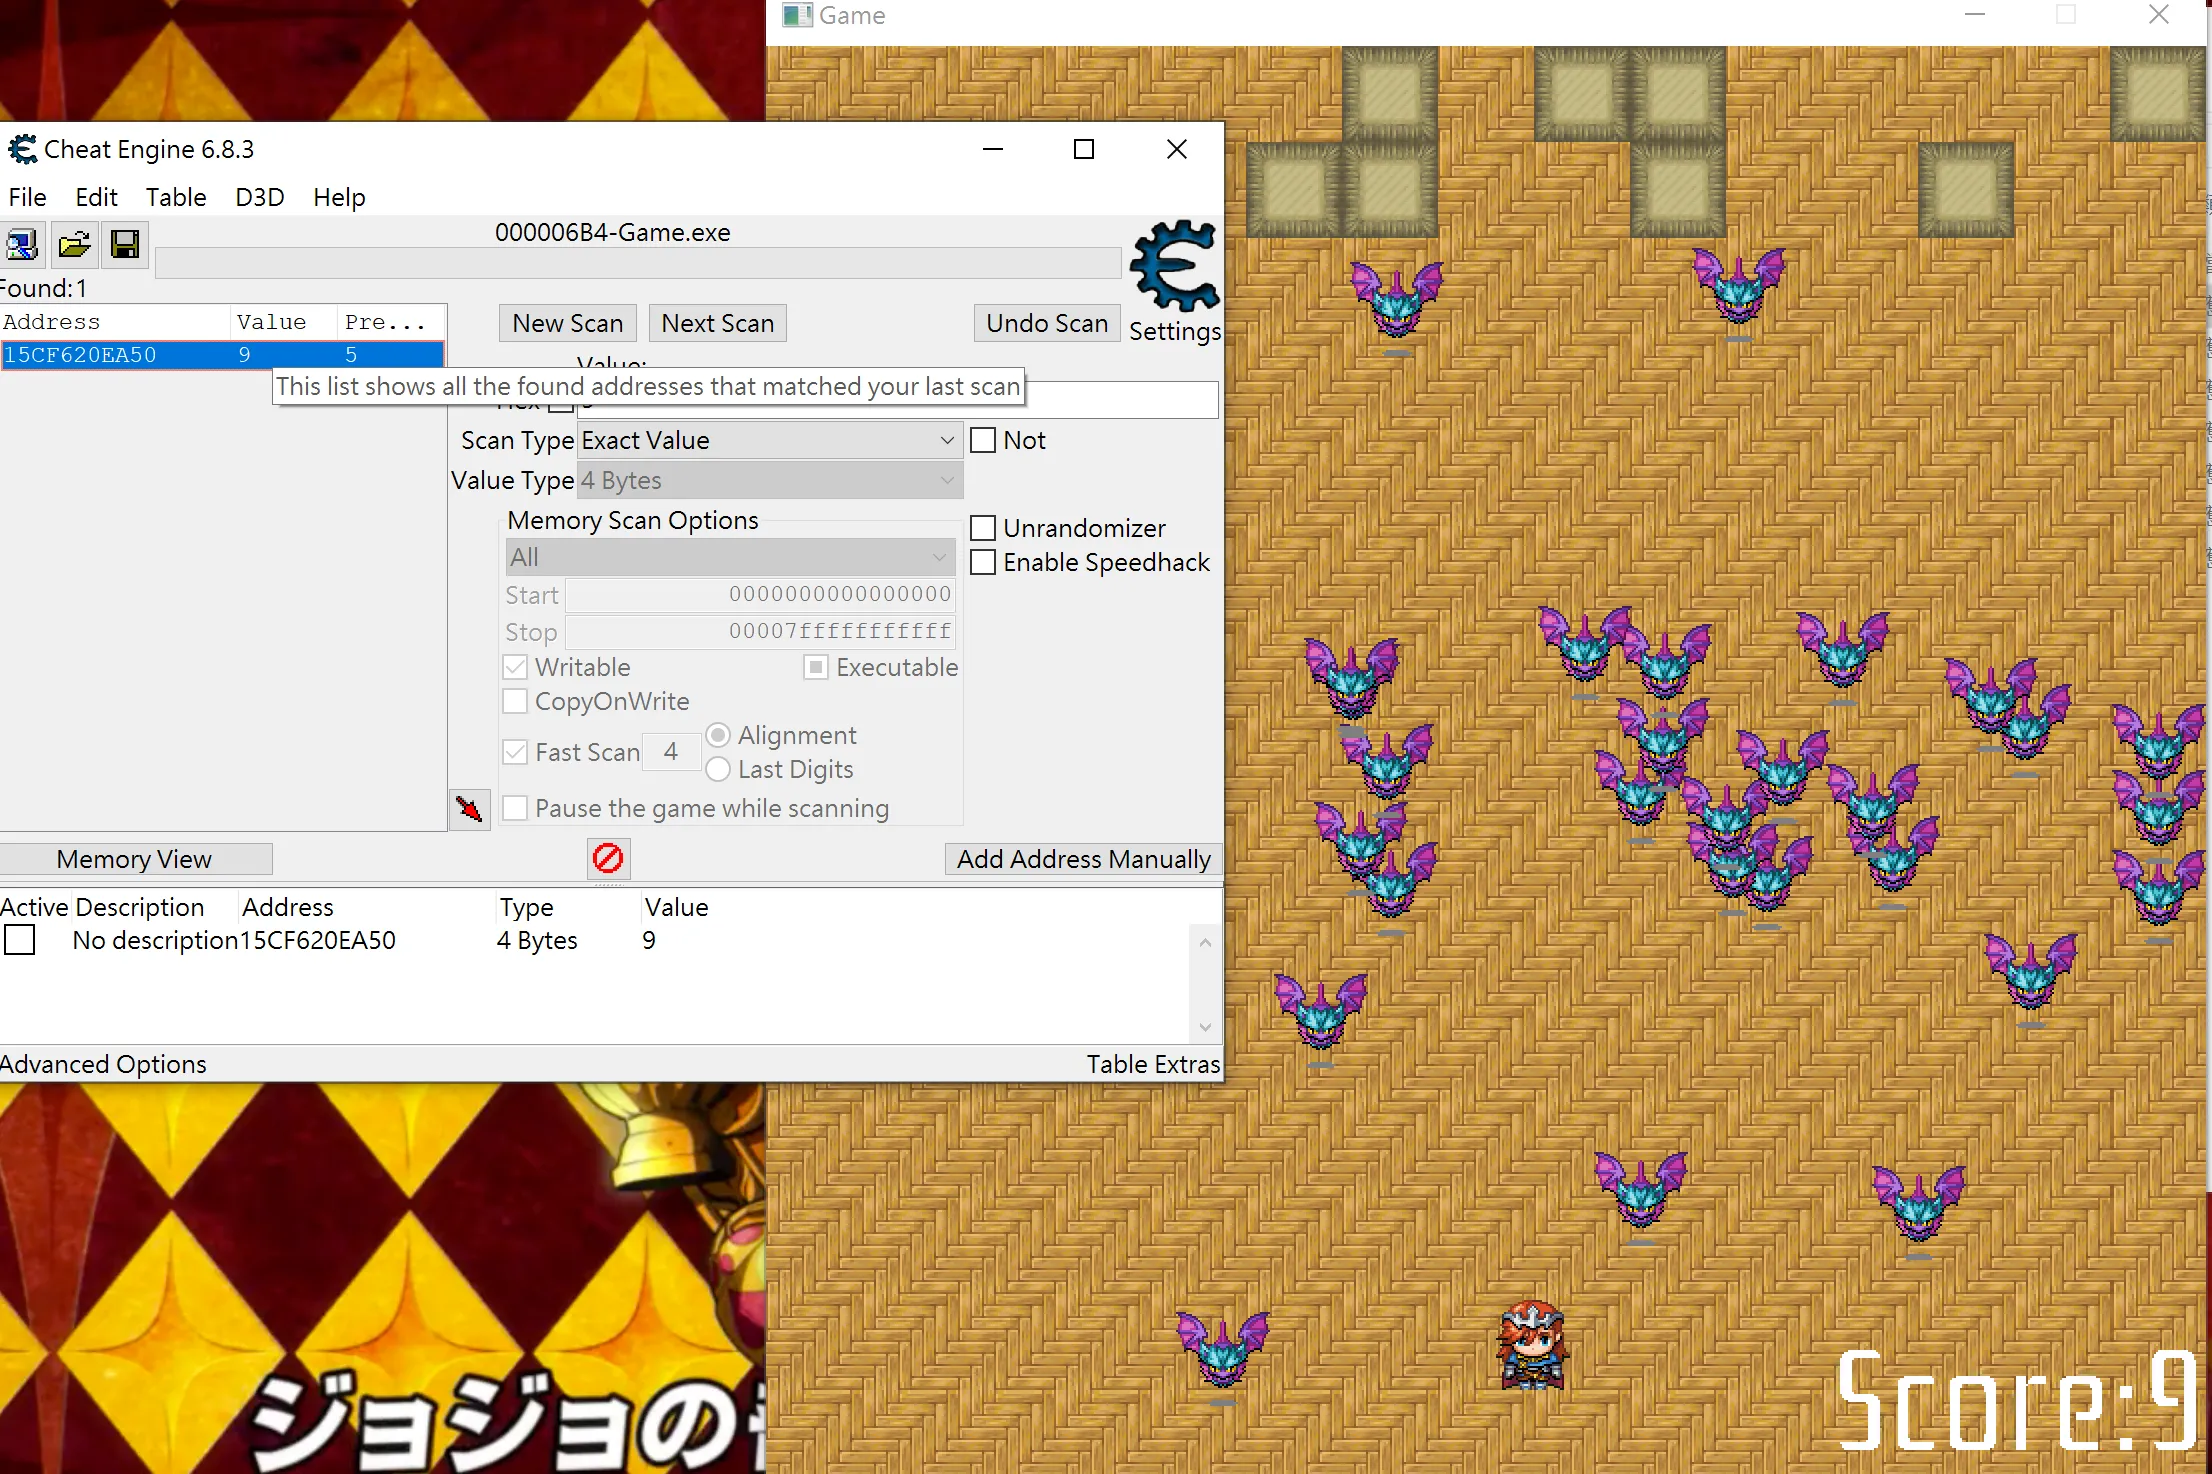Image resolution: width=2212 pixels, height=1474 pixels.
Task: Toggle the Executable checkbox
Action: pyautogui.click(x=816, y=667)
